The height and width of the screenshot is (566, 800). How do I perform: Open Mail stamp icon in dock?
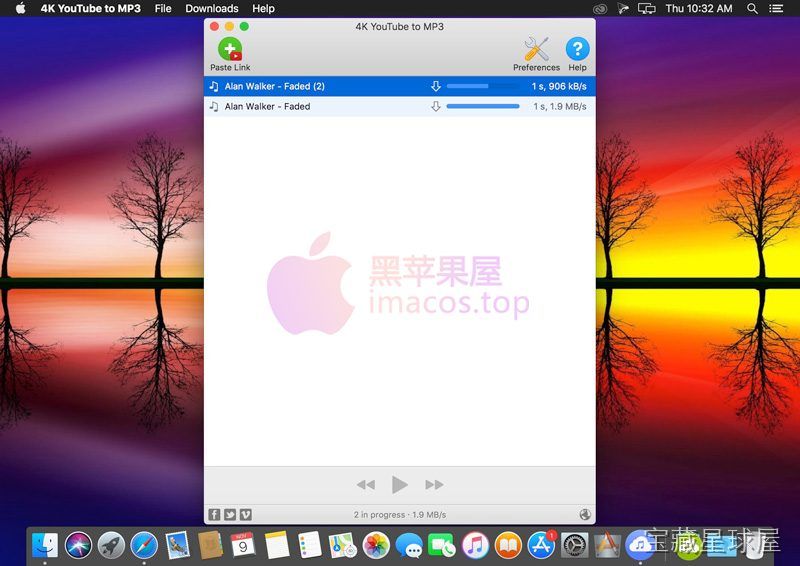point(177,545)
